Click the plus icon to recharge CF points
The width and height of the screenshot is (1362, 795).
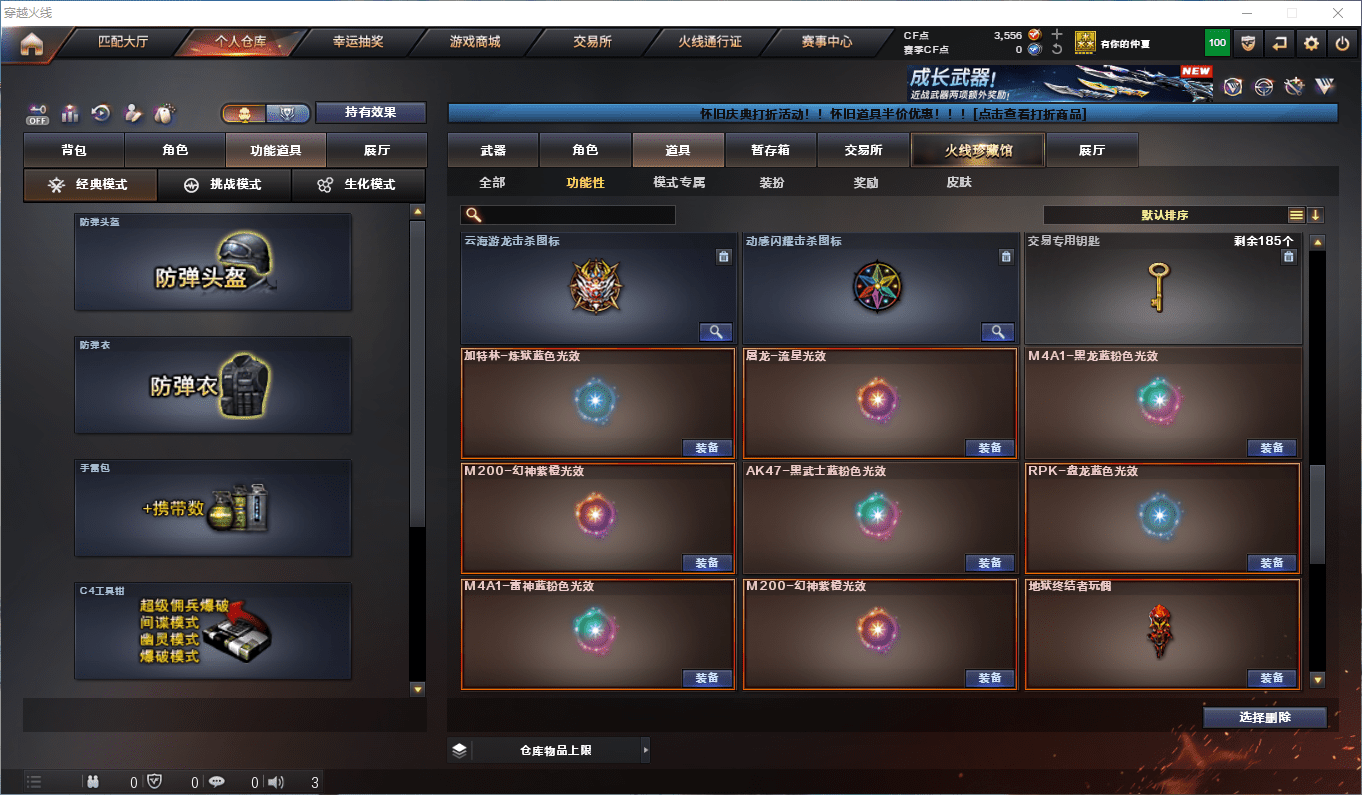[1056, 34]
